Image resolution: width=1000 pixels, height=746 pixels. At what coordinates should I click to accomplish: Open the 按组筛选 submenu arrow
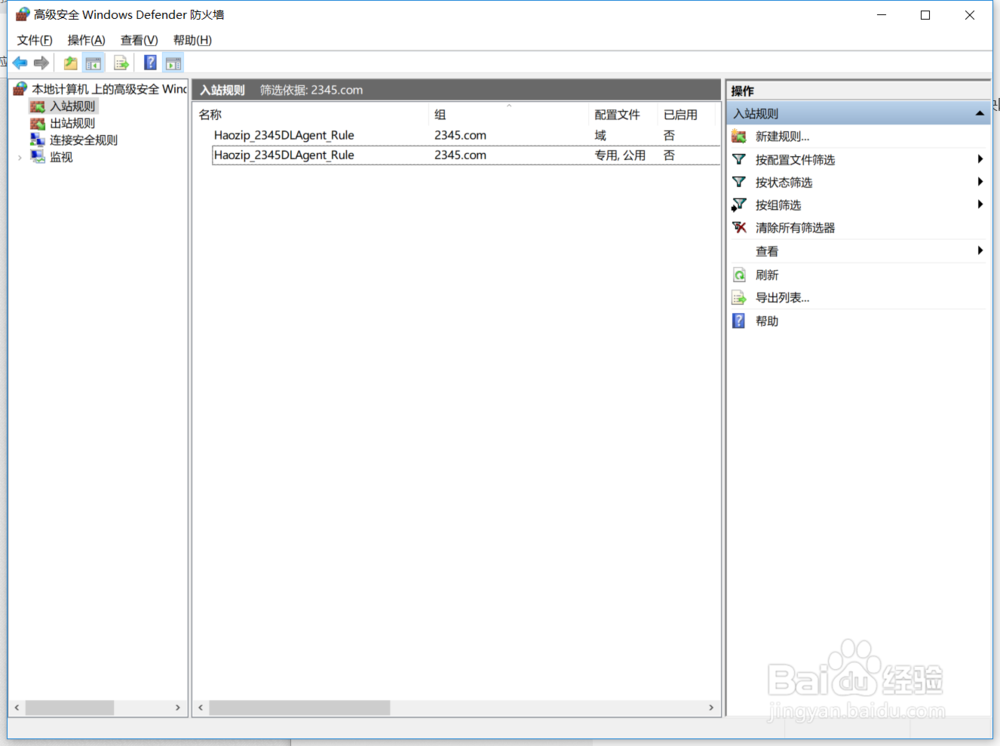coord(980,205)
